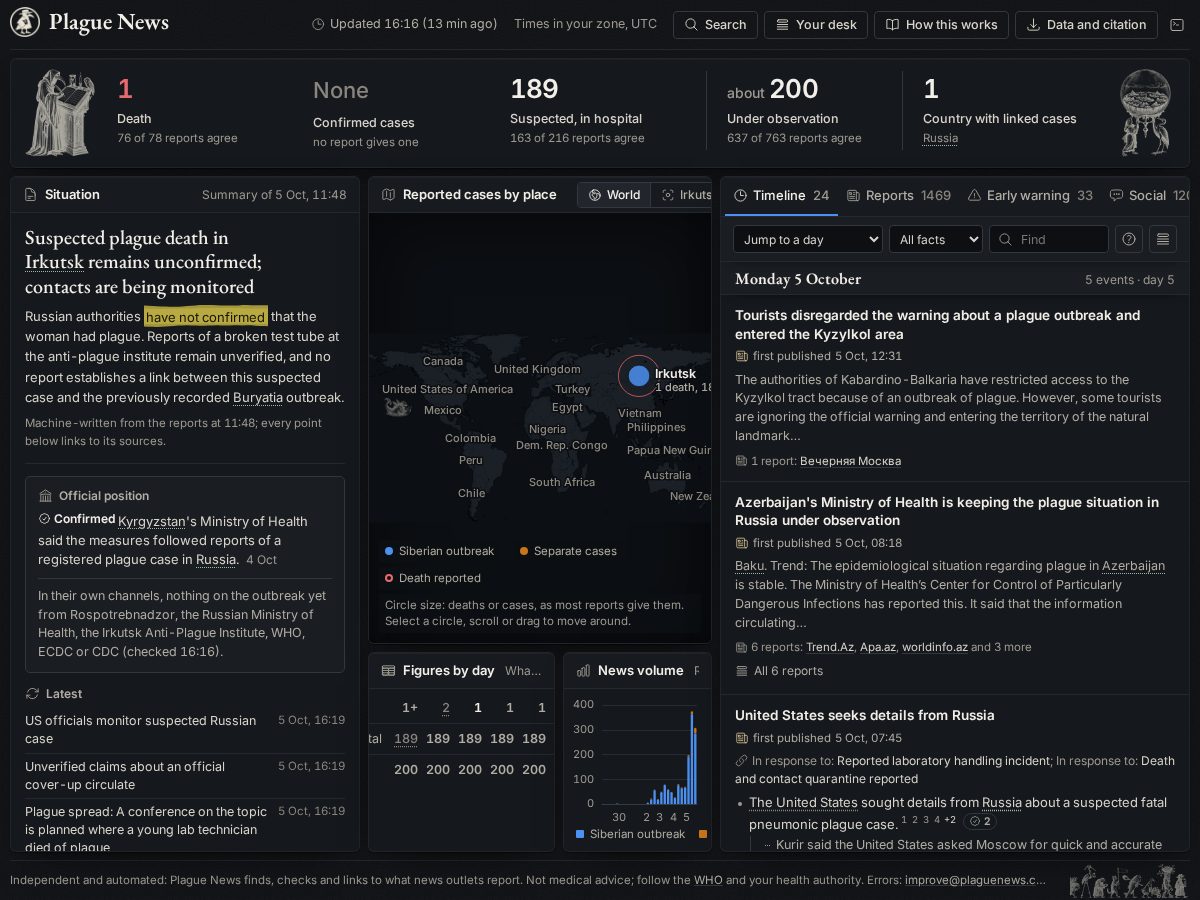Open Your desk
Viewport: 1200px width, 900px height.
[816, 25]
